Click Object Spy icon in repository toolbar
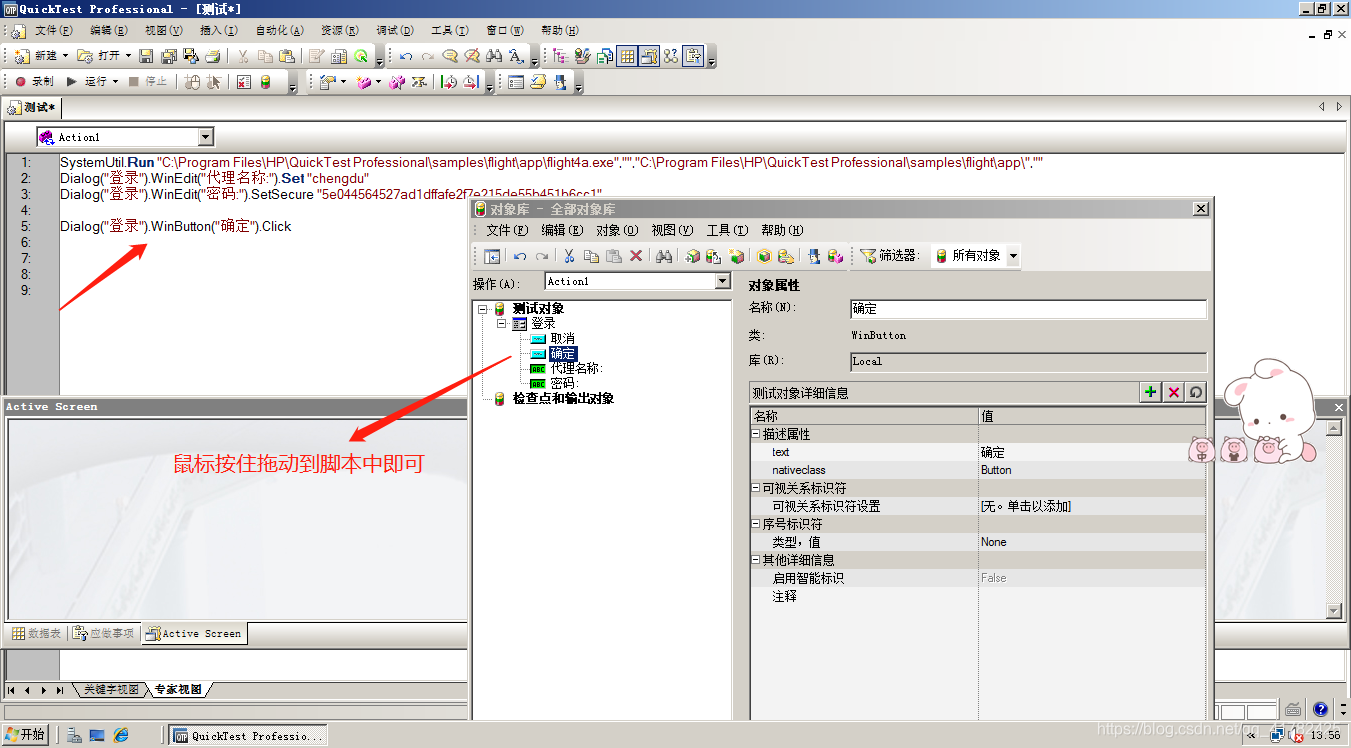1351x748 pixels. [814, 256]
